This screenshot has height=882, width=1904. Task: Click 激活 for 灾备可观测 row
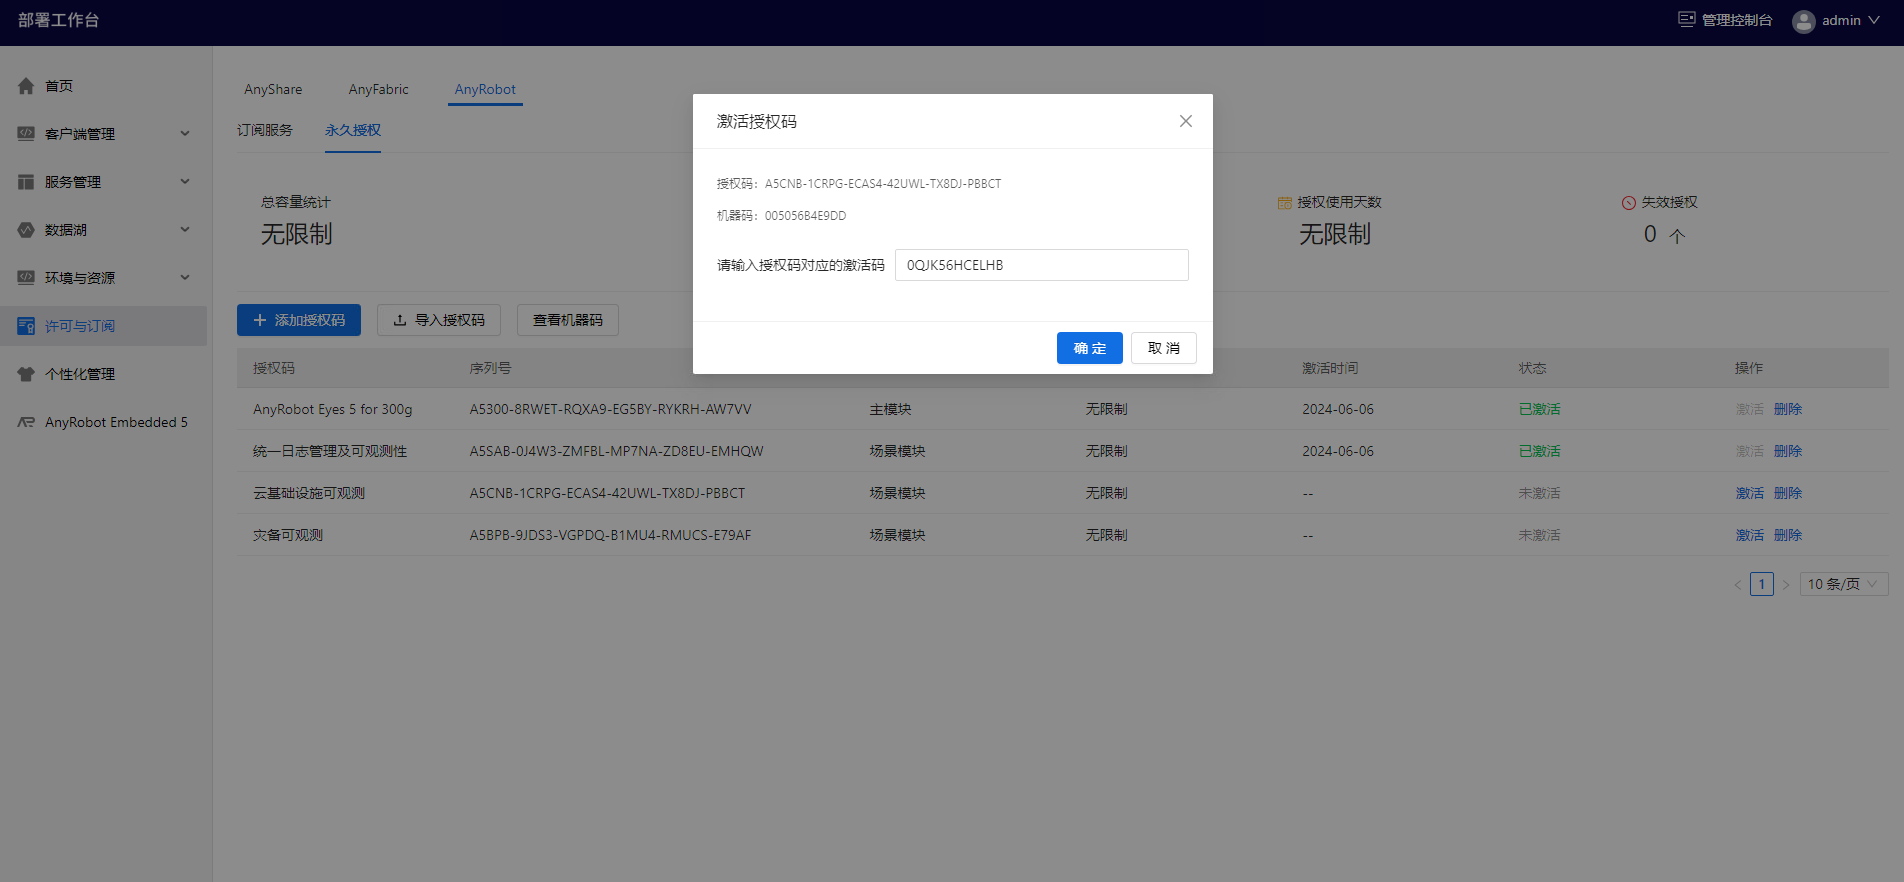[x=1750, y=535]
